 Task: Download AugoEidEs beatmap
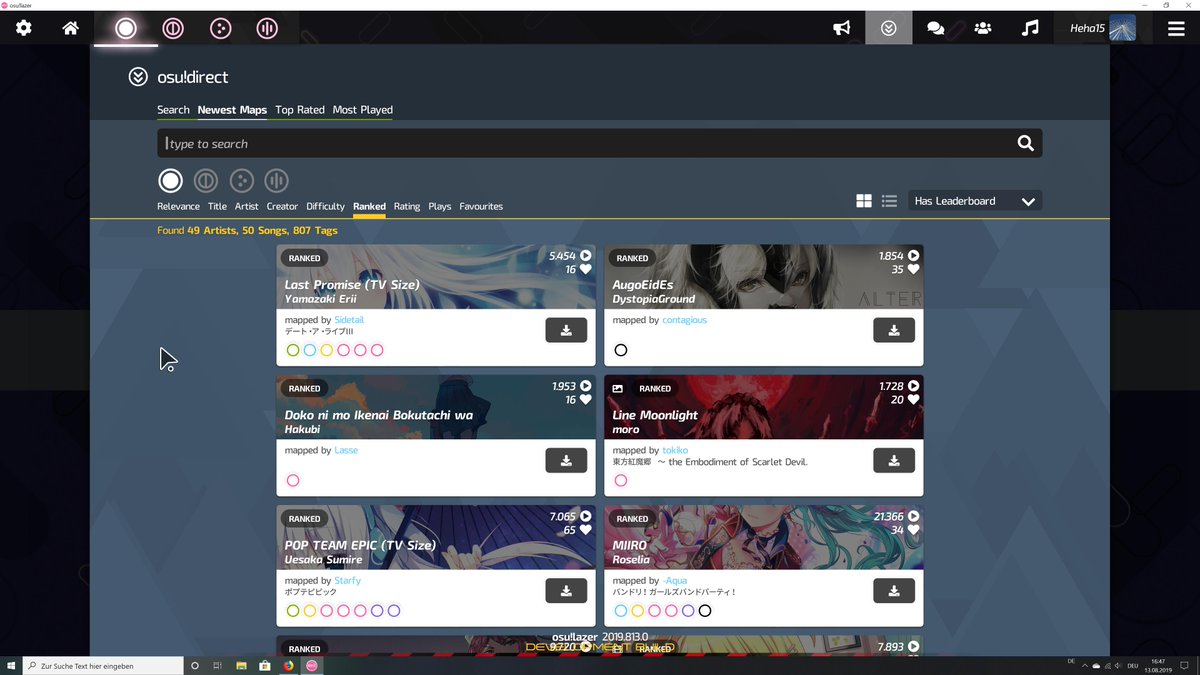[x=894, y=330]
